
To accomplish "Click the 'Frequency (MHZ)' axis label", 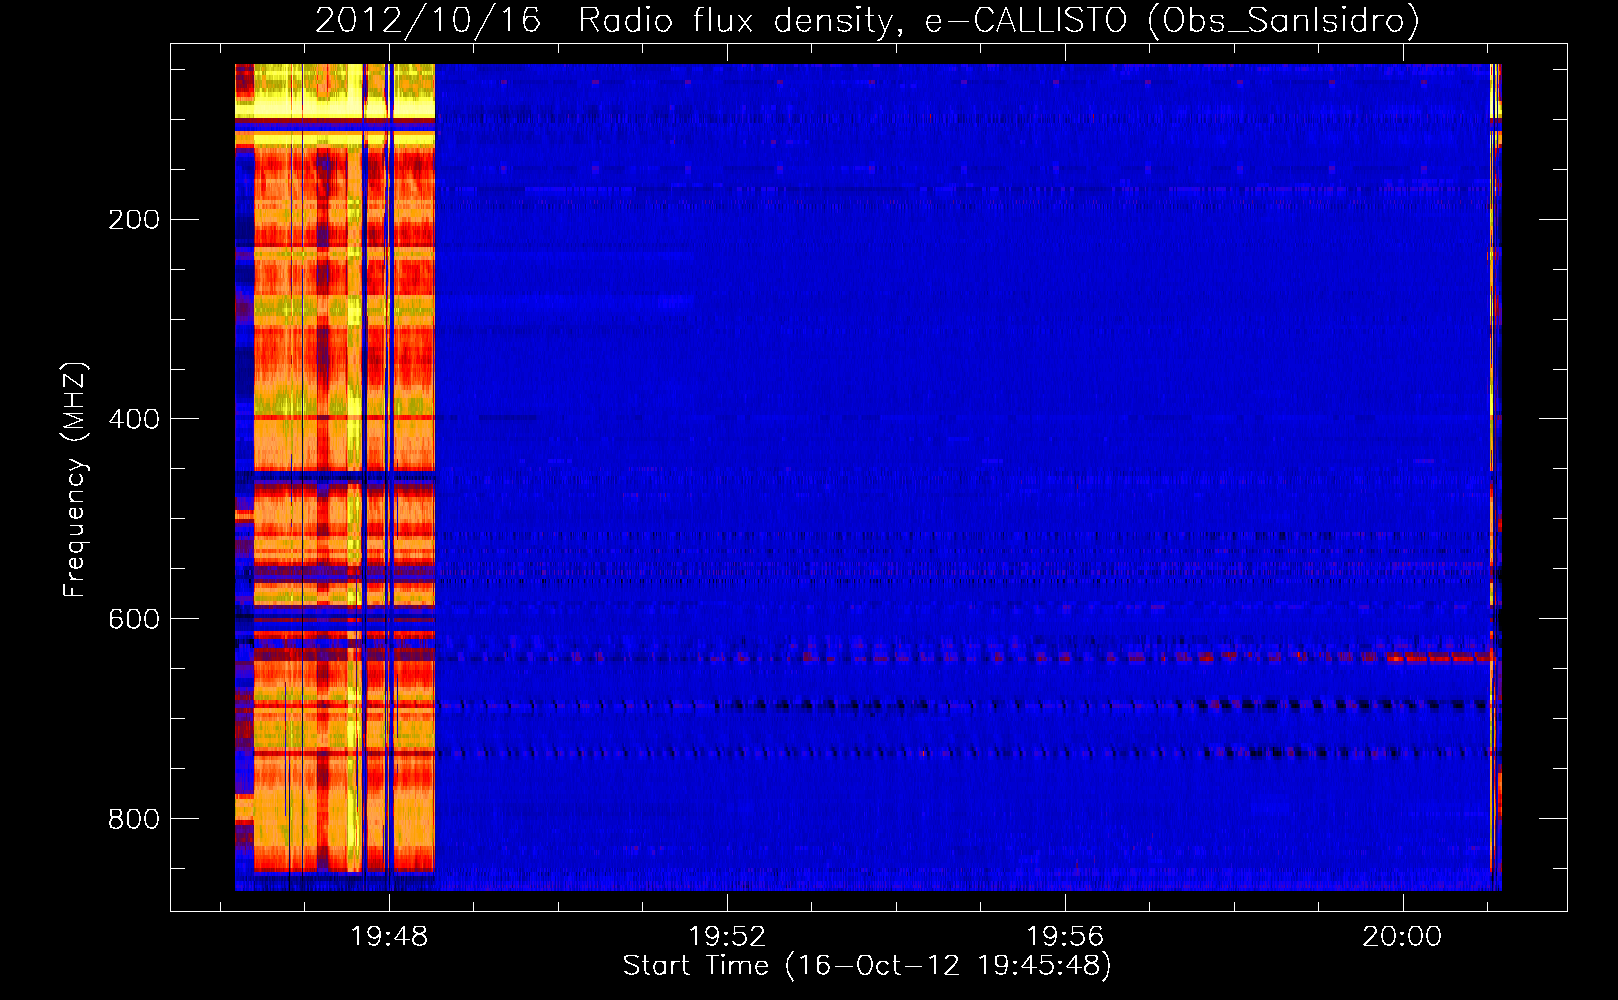I will click(x=75, y=480).
